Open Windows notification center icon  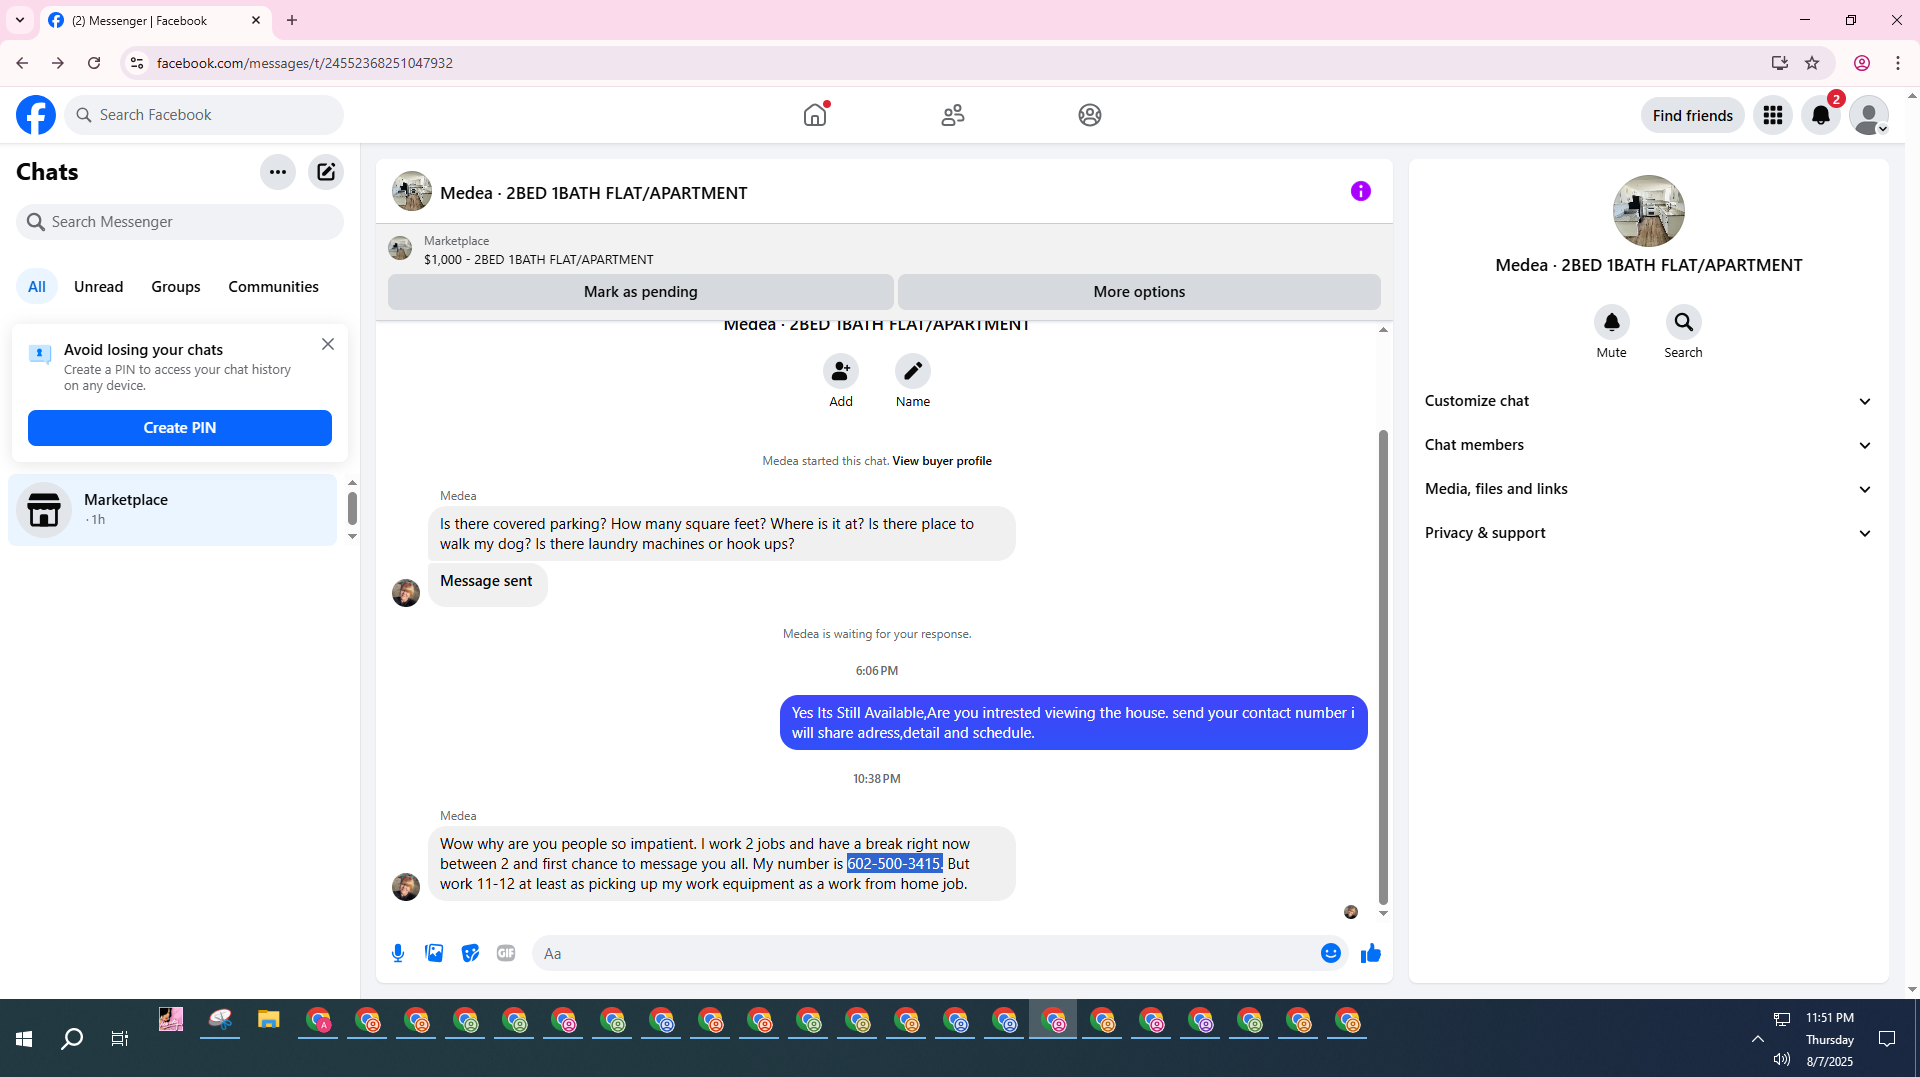(1887, 1039)
